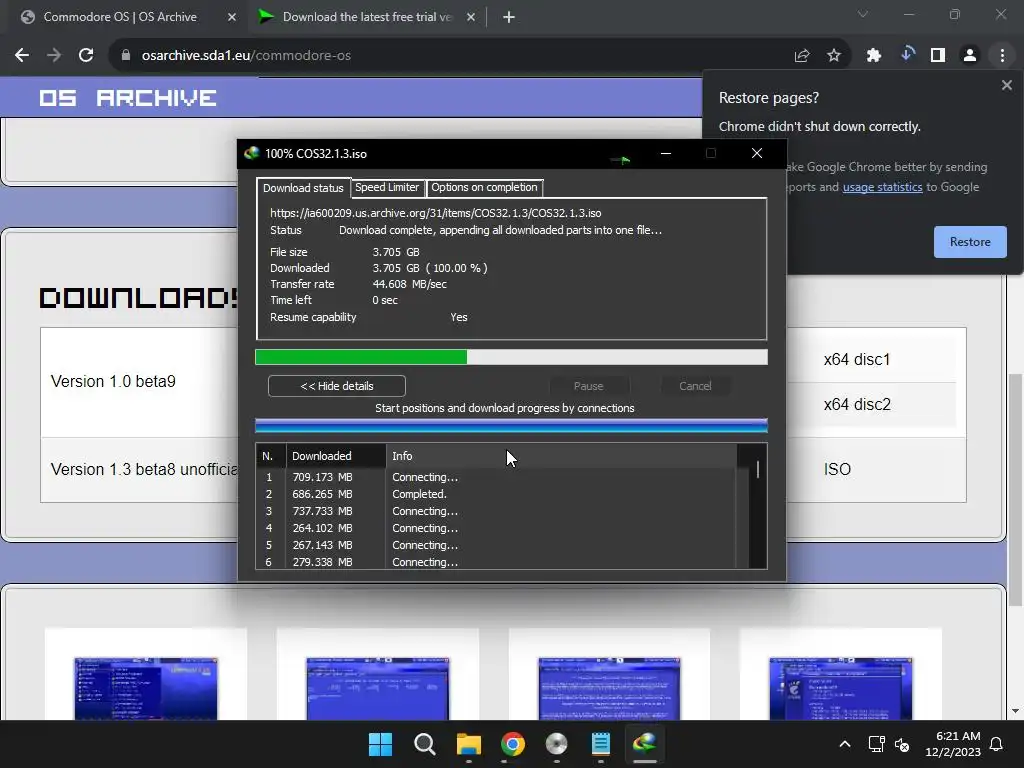Click the Internet Download Manager taskbar icon

[x=645, y=744]
